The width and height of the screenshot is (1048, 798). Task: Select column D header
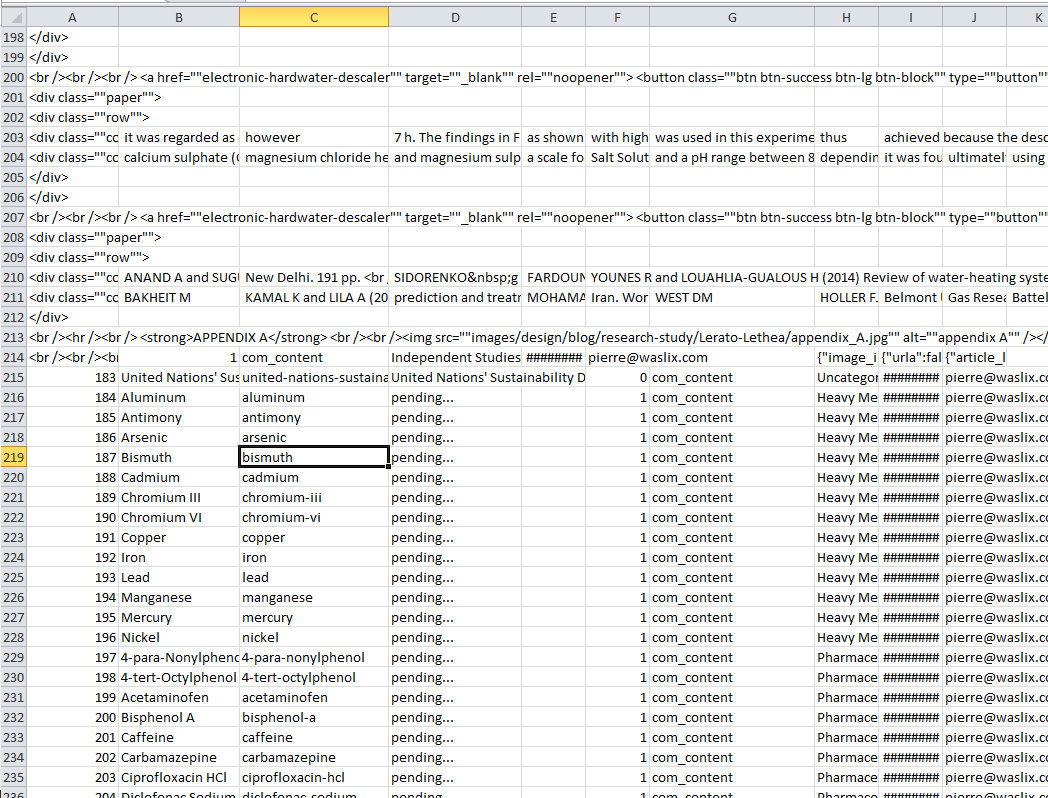tap(455, 17)
